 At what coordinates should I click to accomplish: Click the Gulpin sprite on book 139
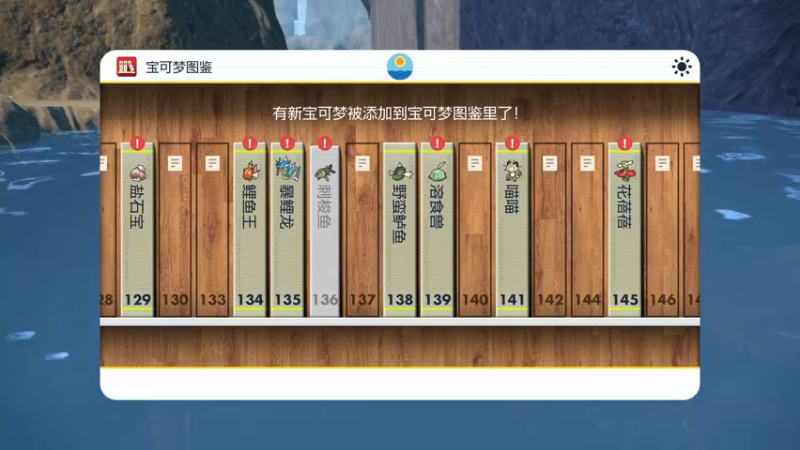(x=437, y=172)
